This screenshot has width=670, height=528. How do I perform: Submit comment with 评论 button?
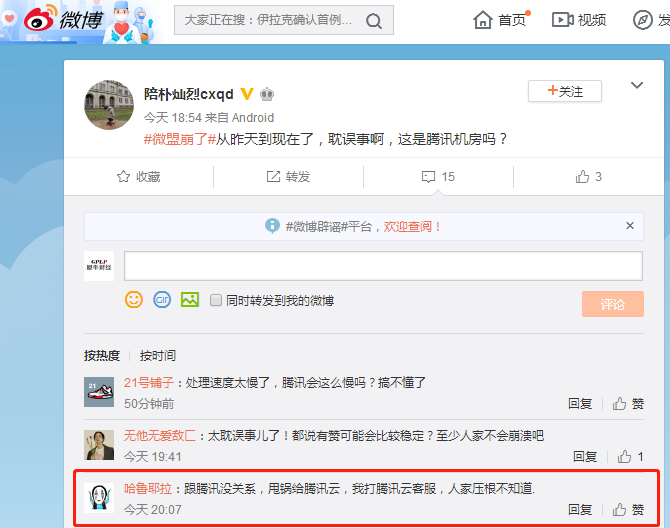[612, 304]
